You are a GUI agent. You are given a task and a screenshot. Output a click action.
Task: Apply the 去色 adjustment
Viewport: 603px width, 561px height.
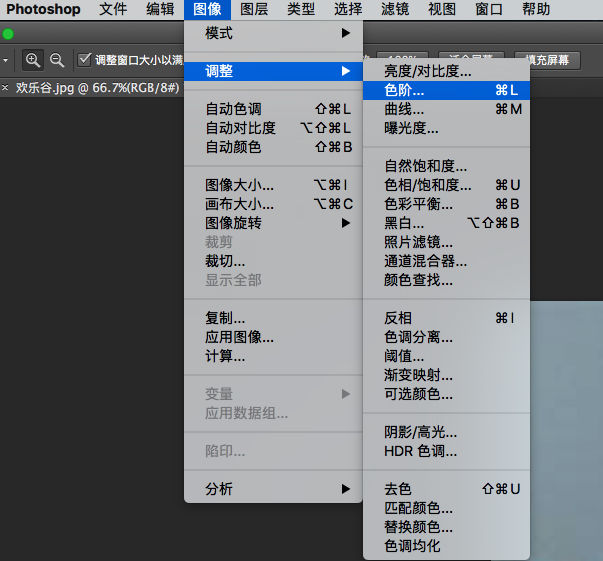tap(446, 489)
